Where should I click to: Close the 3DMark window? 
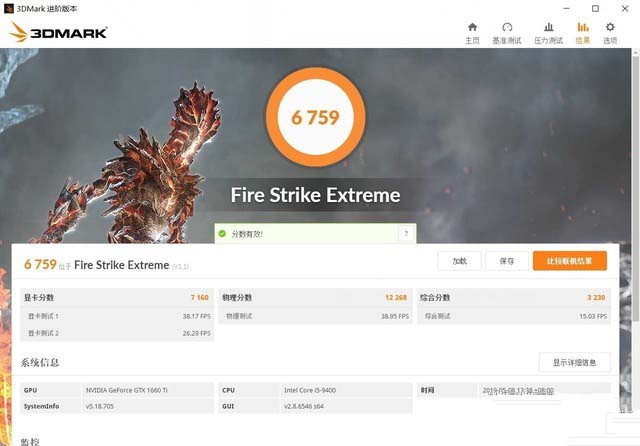click(x=625, y=9)
